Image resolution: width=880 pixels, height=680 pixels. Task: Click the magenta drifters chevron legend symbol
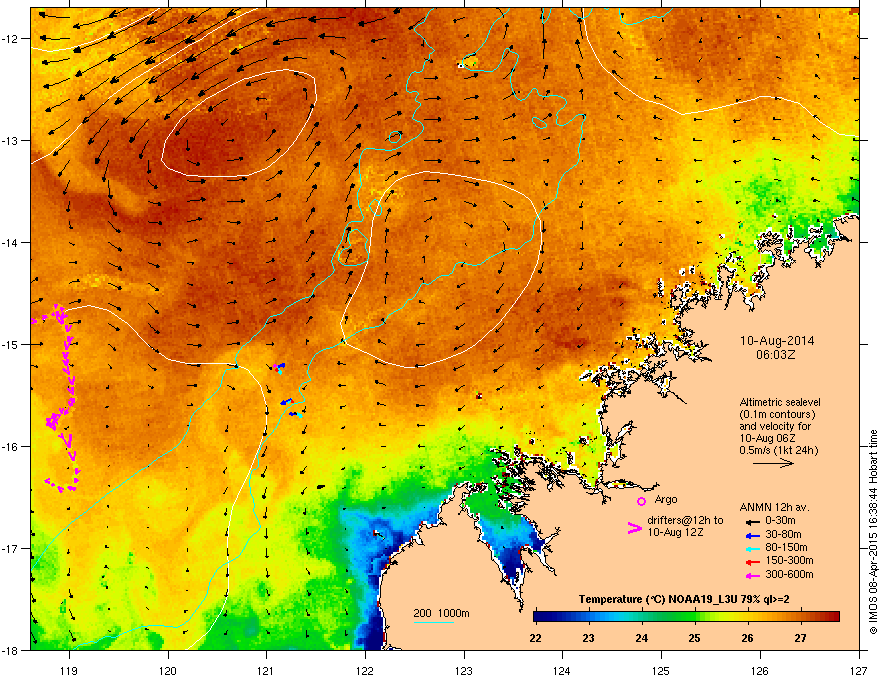634,527
